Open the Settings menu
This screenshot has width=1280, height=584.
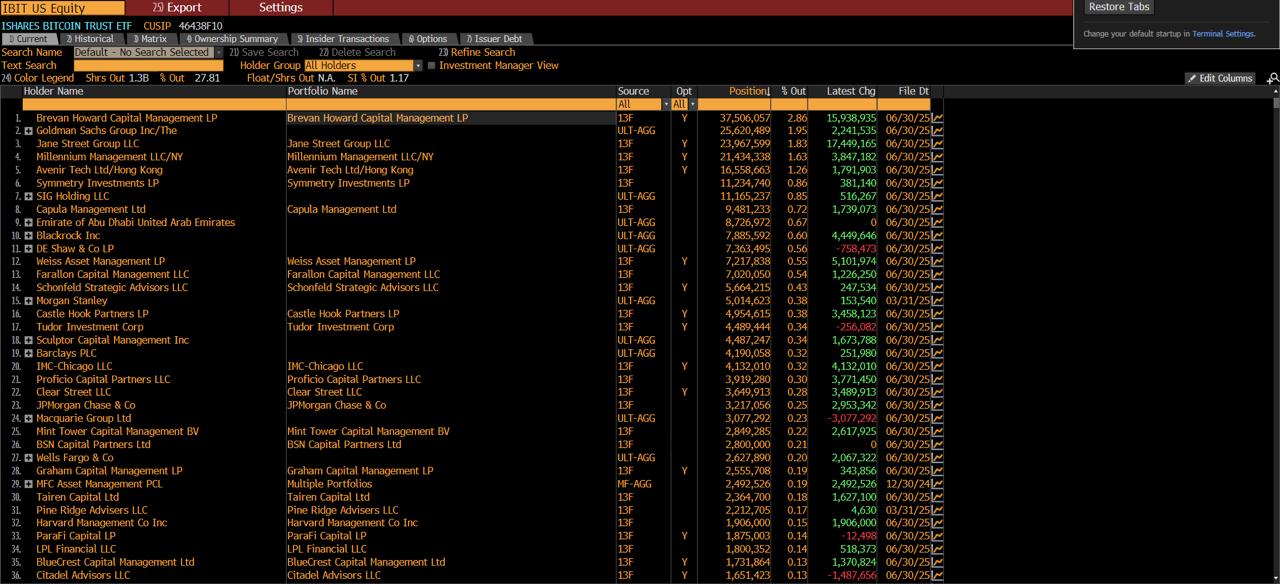tap(281, 7)
